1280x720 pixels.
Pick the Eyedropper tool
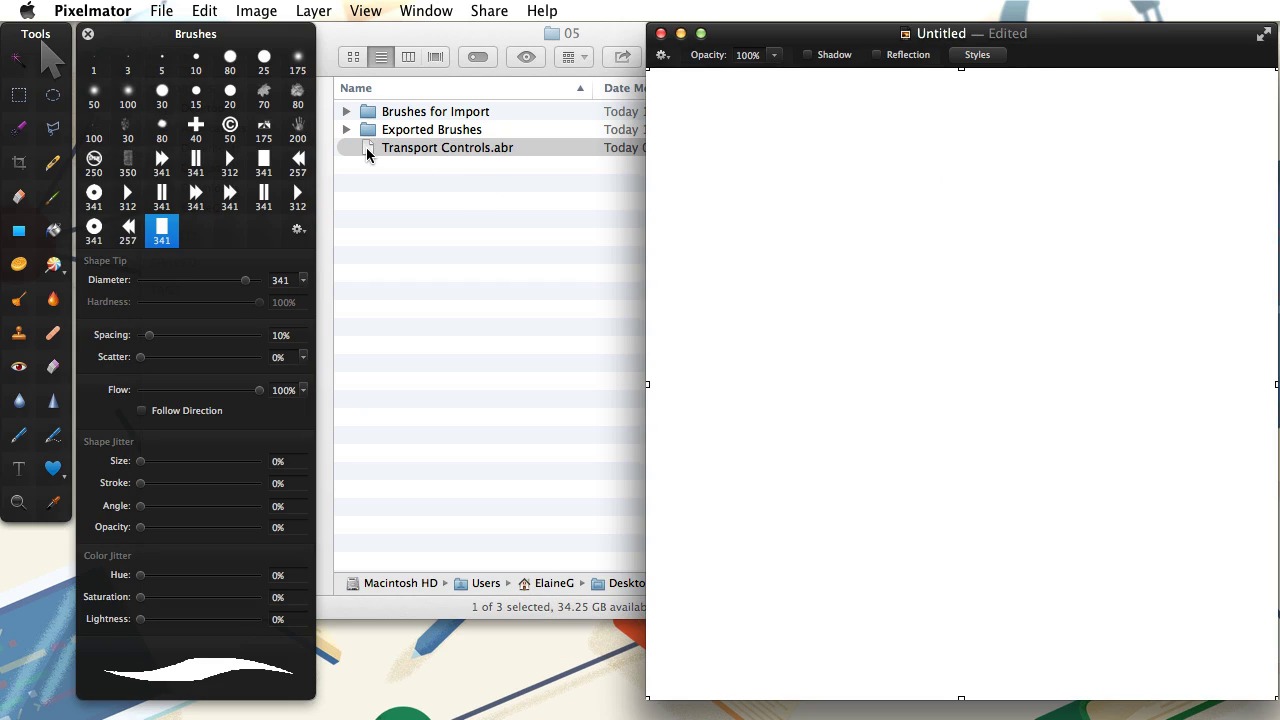[53, 503]
